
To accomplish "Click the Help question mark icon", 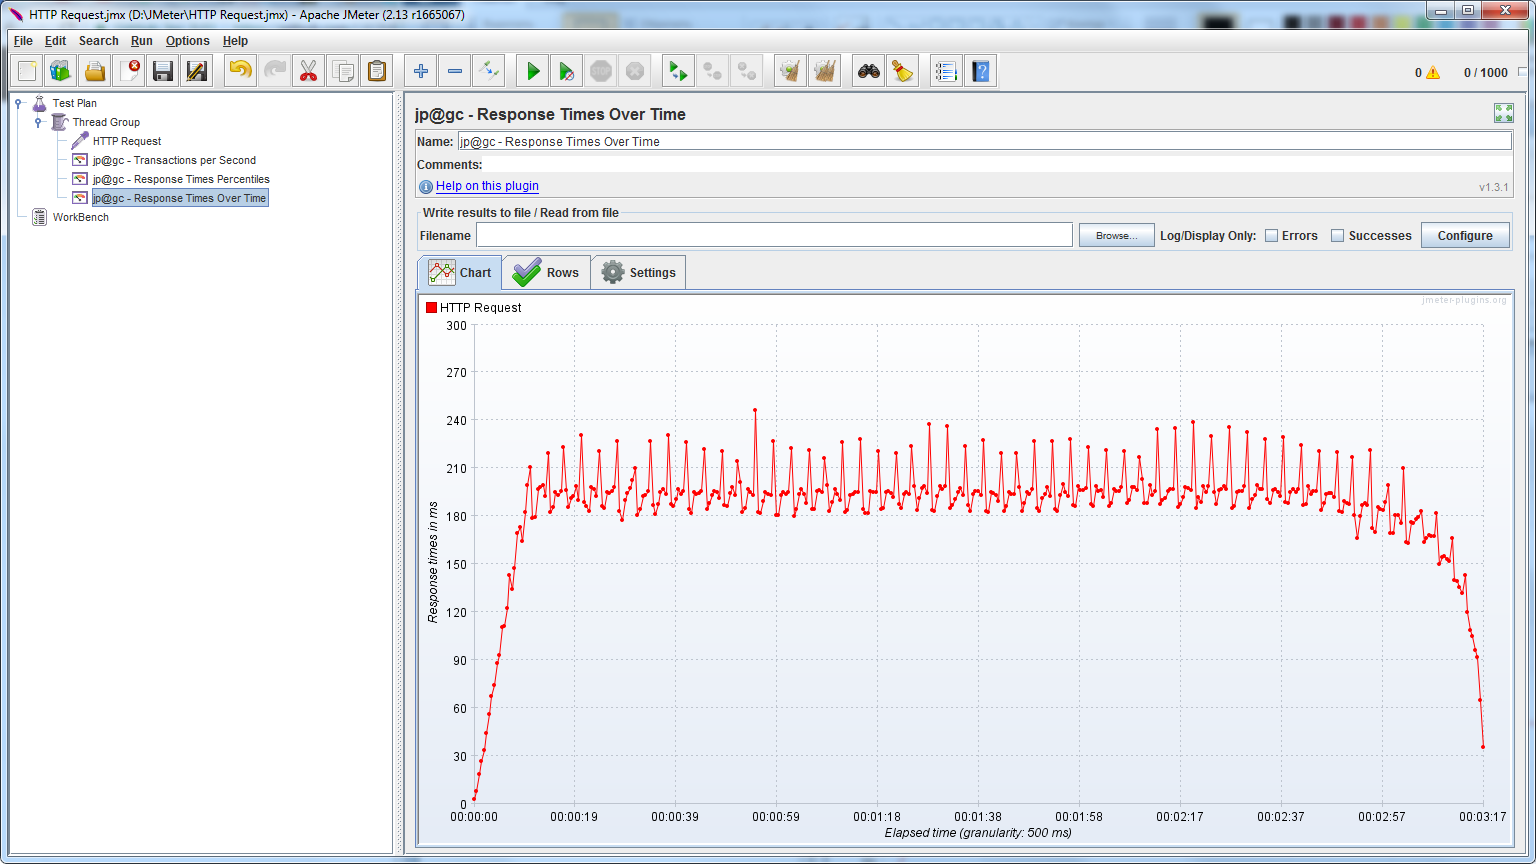I will [980, 71].
